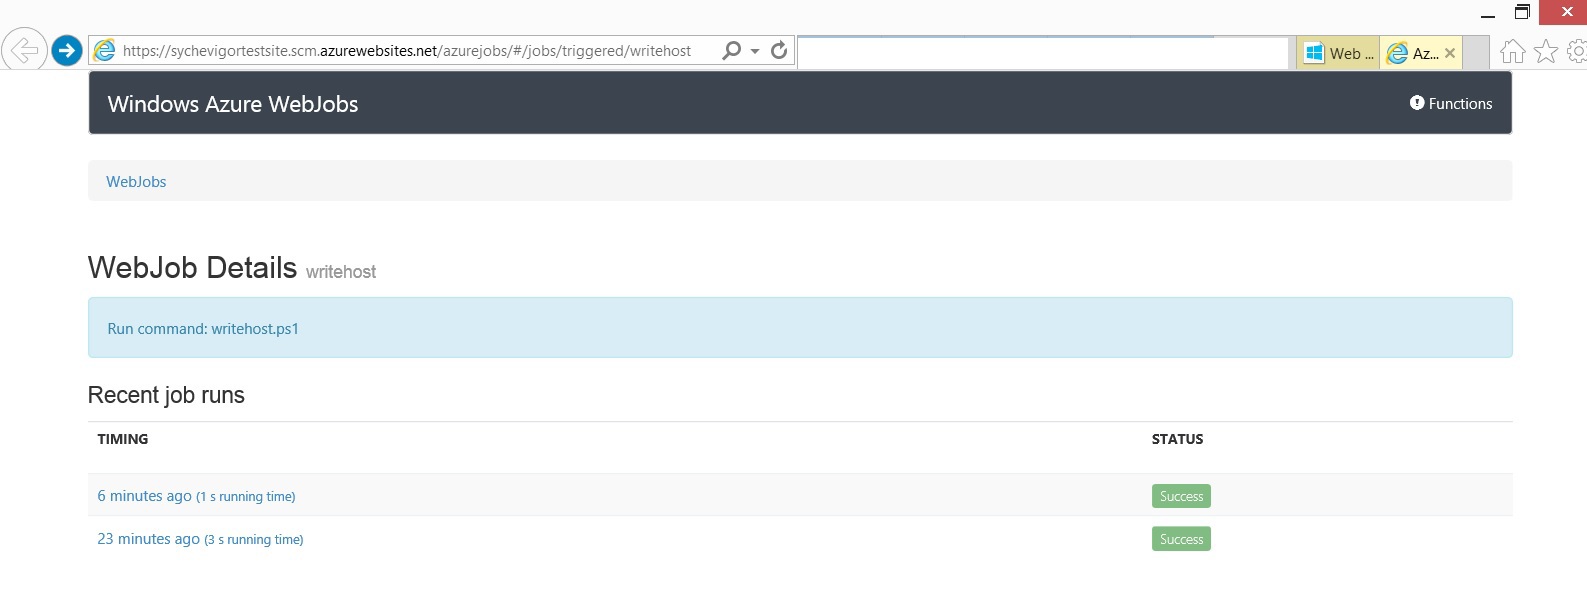Refresh the page with the reload icon
Viewport: 1587px width, 615px height.
click(779, 50)
